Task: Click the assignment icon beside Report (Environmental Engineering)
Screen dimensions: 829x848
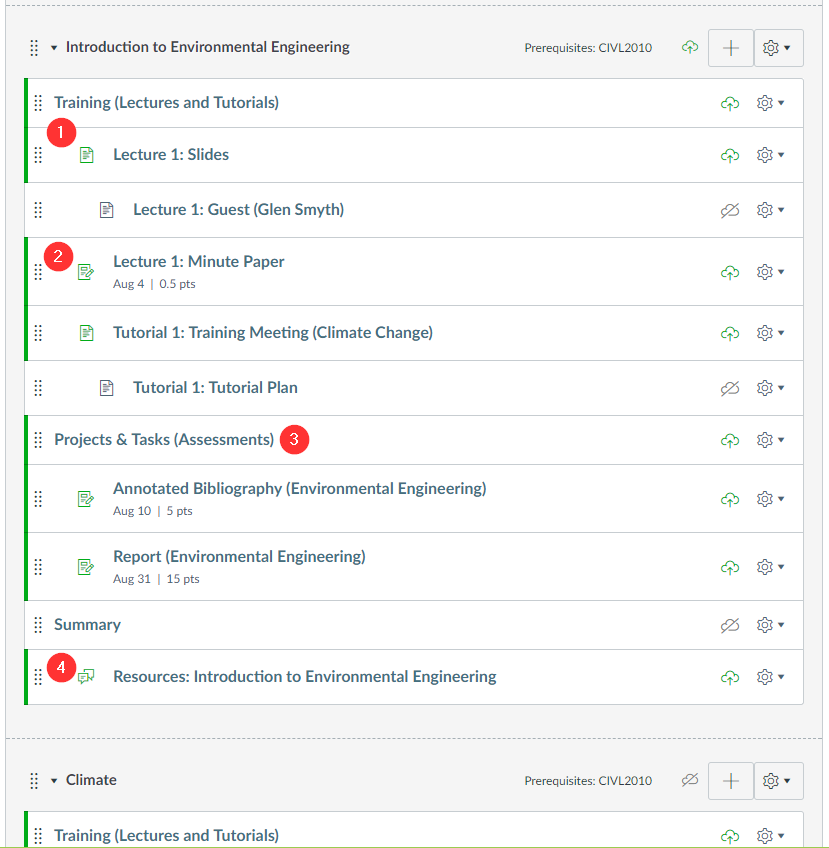Action: click(87, 567)
